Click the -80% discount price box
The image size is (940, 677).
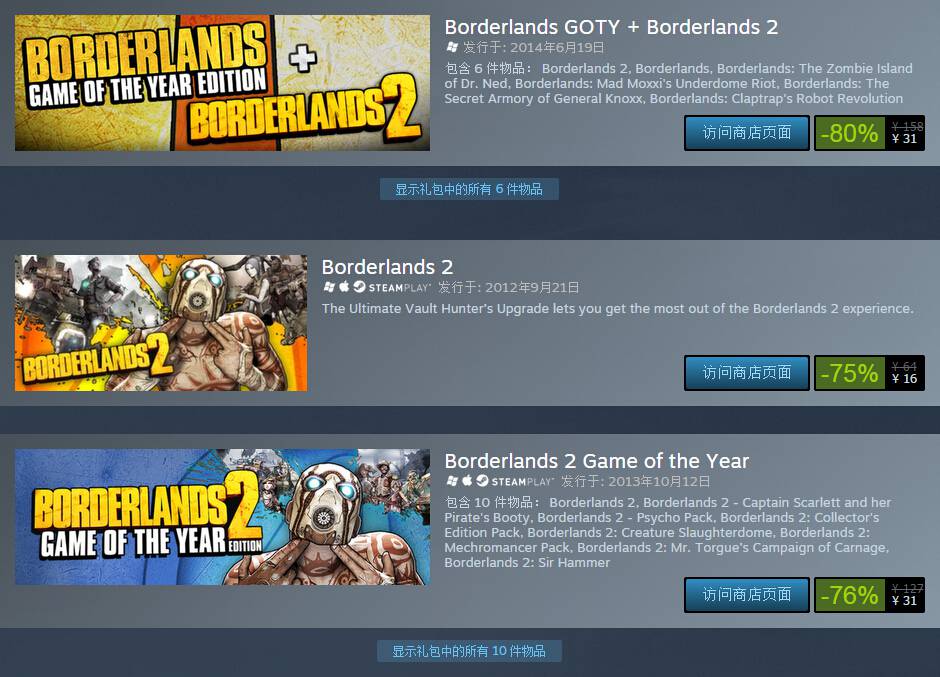(869, 133)
